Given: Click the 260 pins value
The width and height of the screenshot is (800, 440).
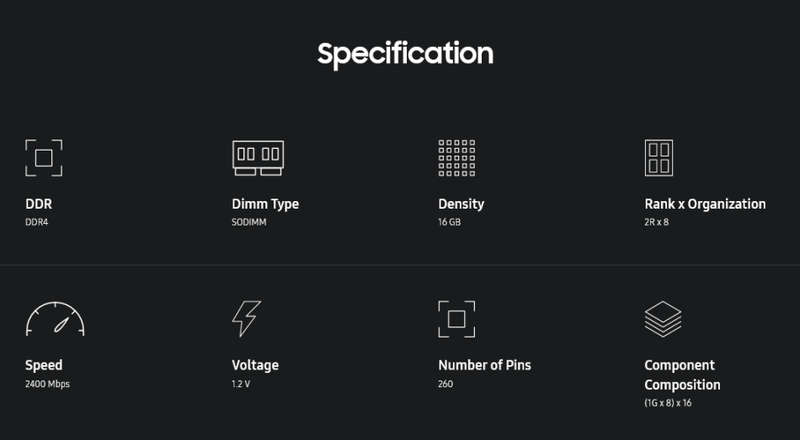Looking at the screenshot, I should tap(445, 384).
